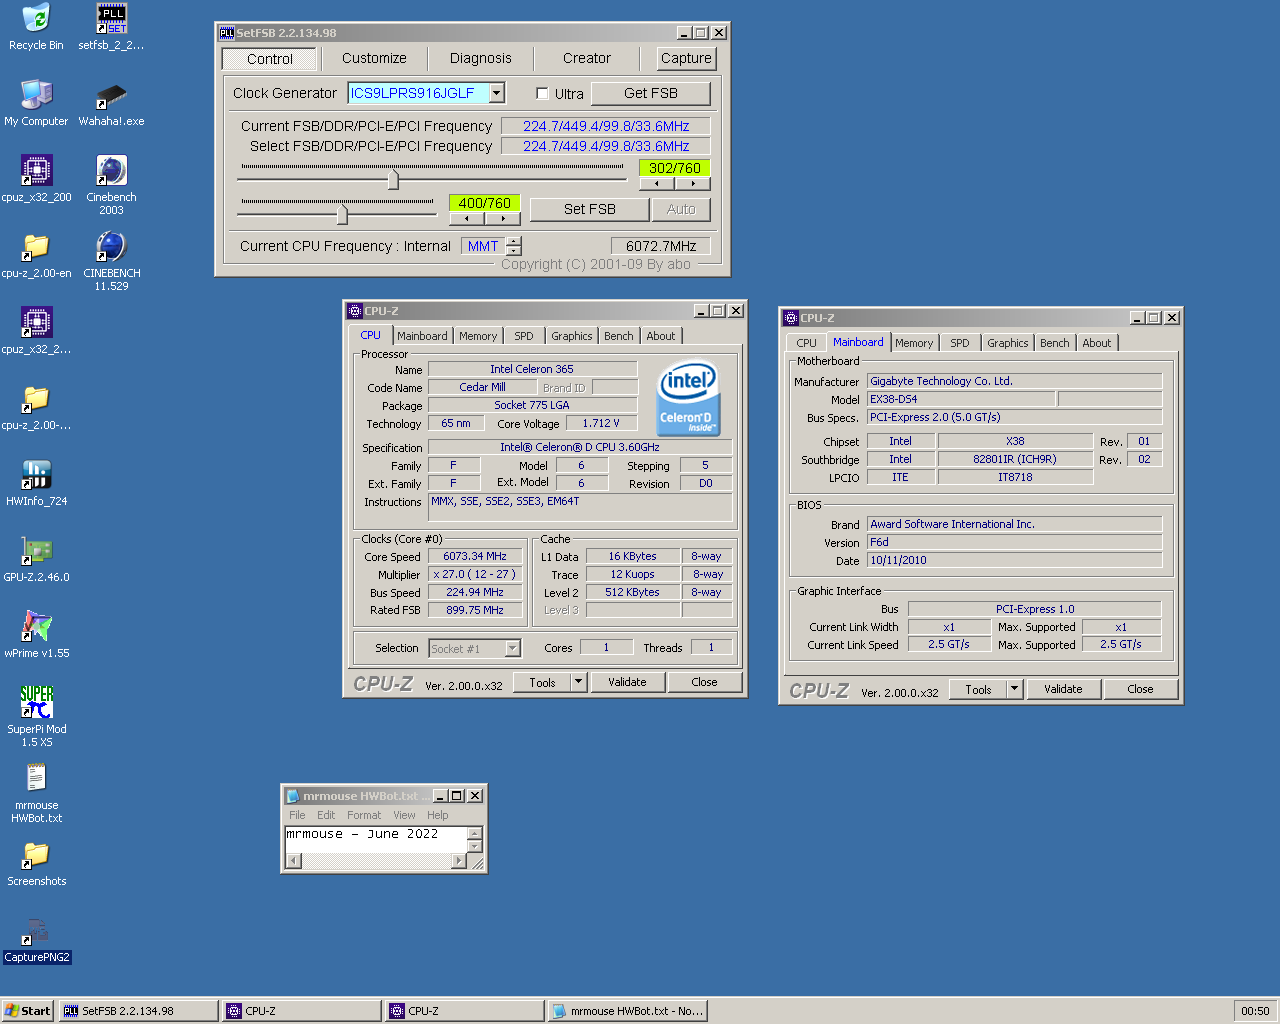Image resolution: width=1280 pixels, height=1024 pixels.
Task: Open cpuz_x32_200 desktop icon
Action: pos(36,178)
